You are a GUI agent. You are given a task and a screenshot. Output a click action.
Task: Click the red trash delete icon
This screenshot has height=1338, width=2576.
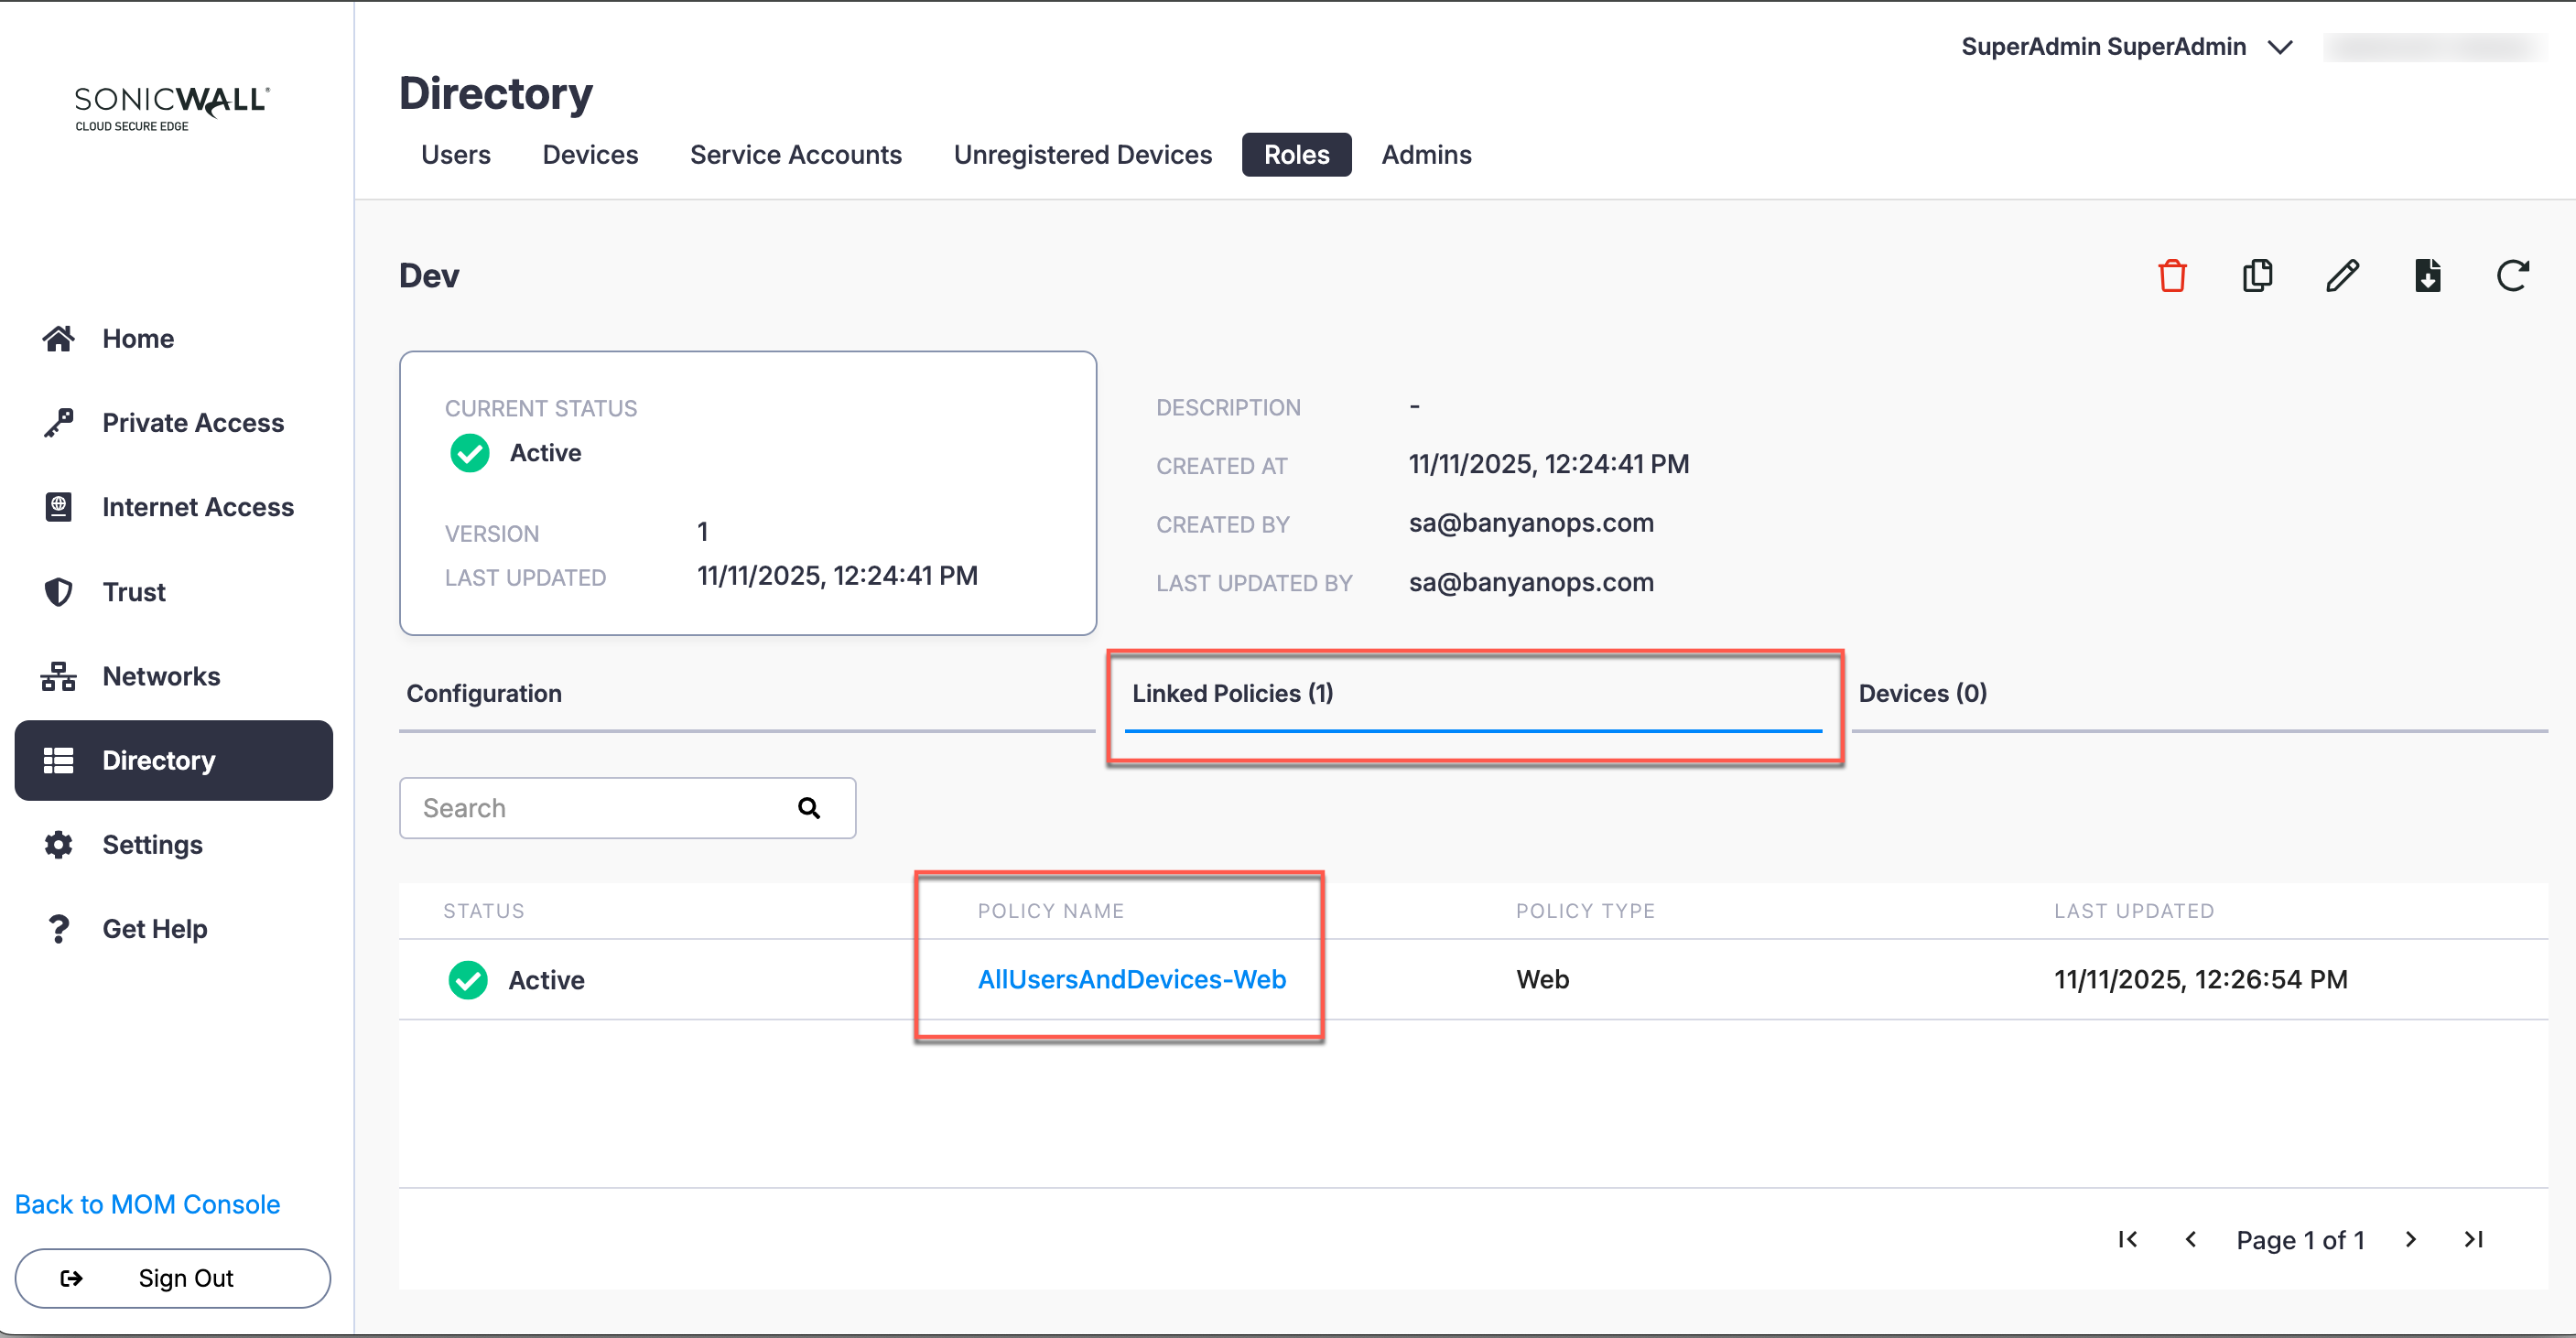point(2171,276)
